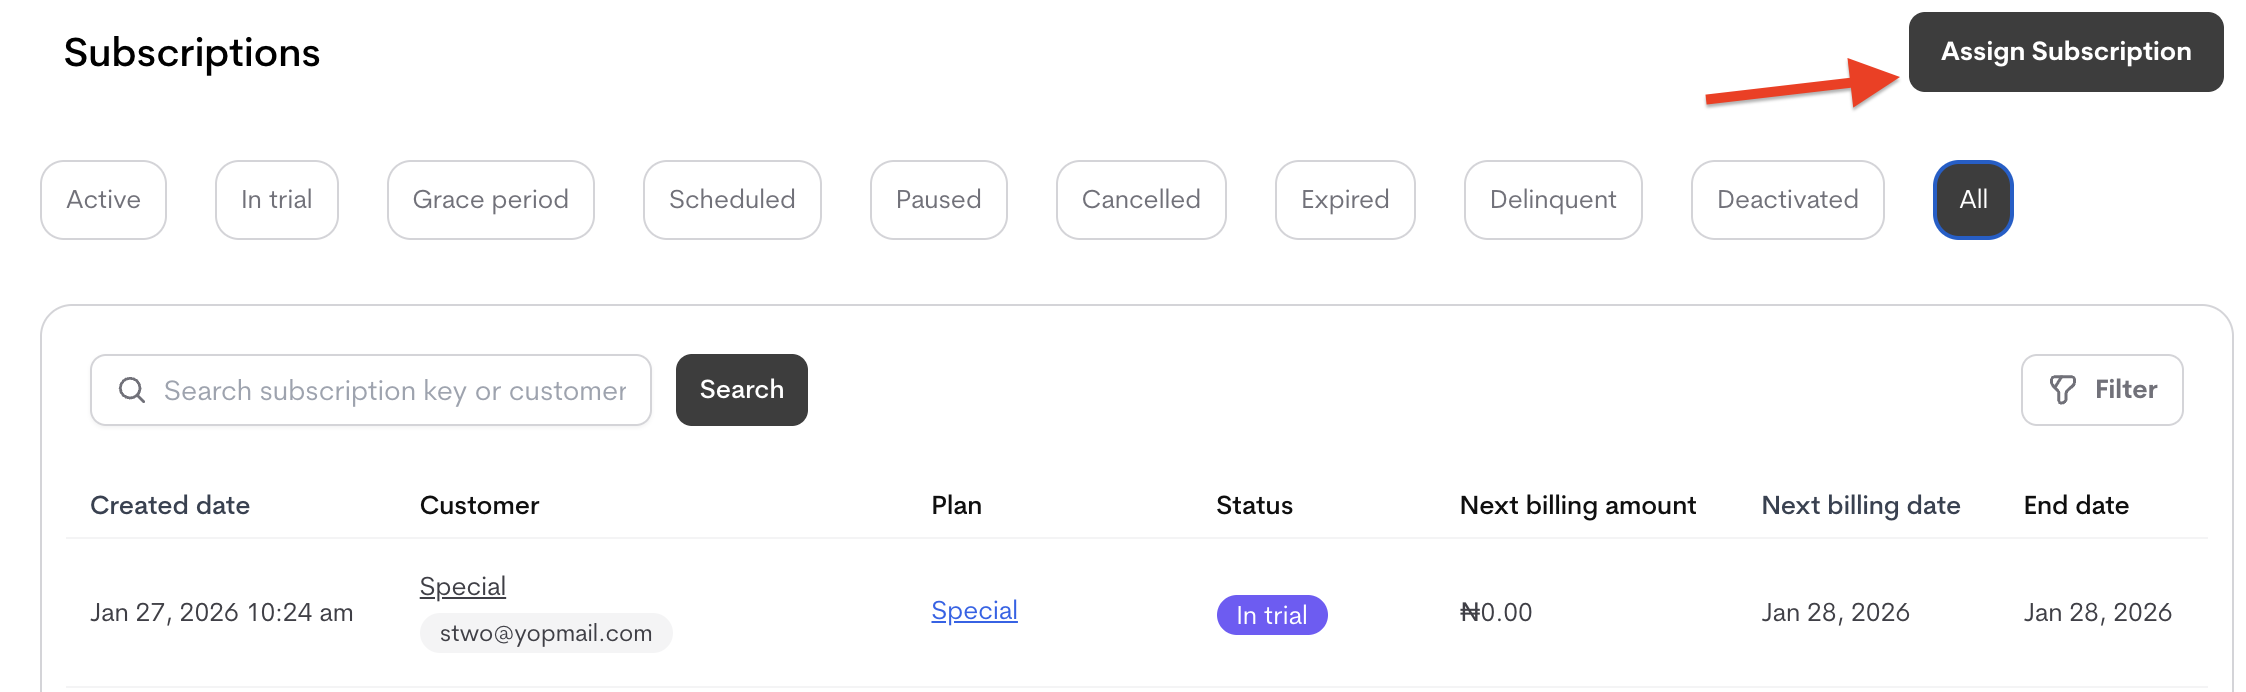
Task: Click the funnel filter icon
Action: tap(2062, 390)
